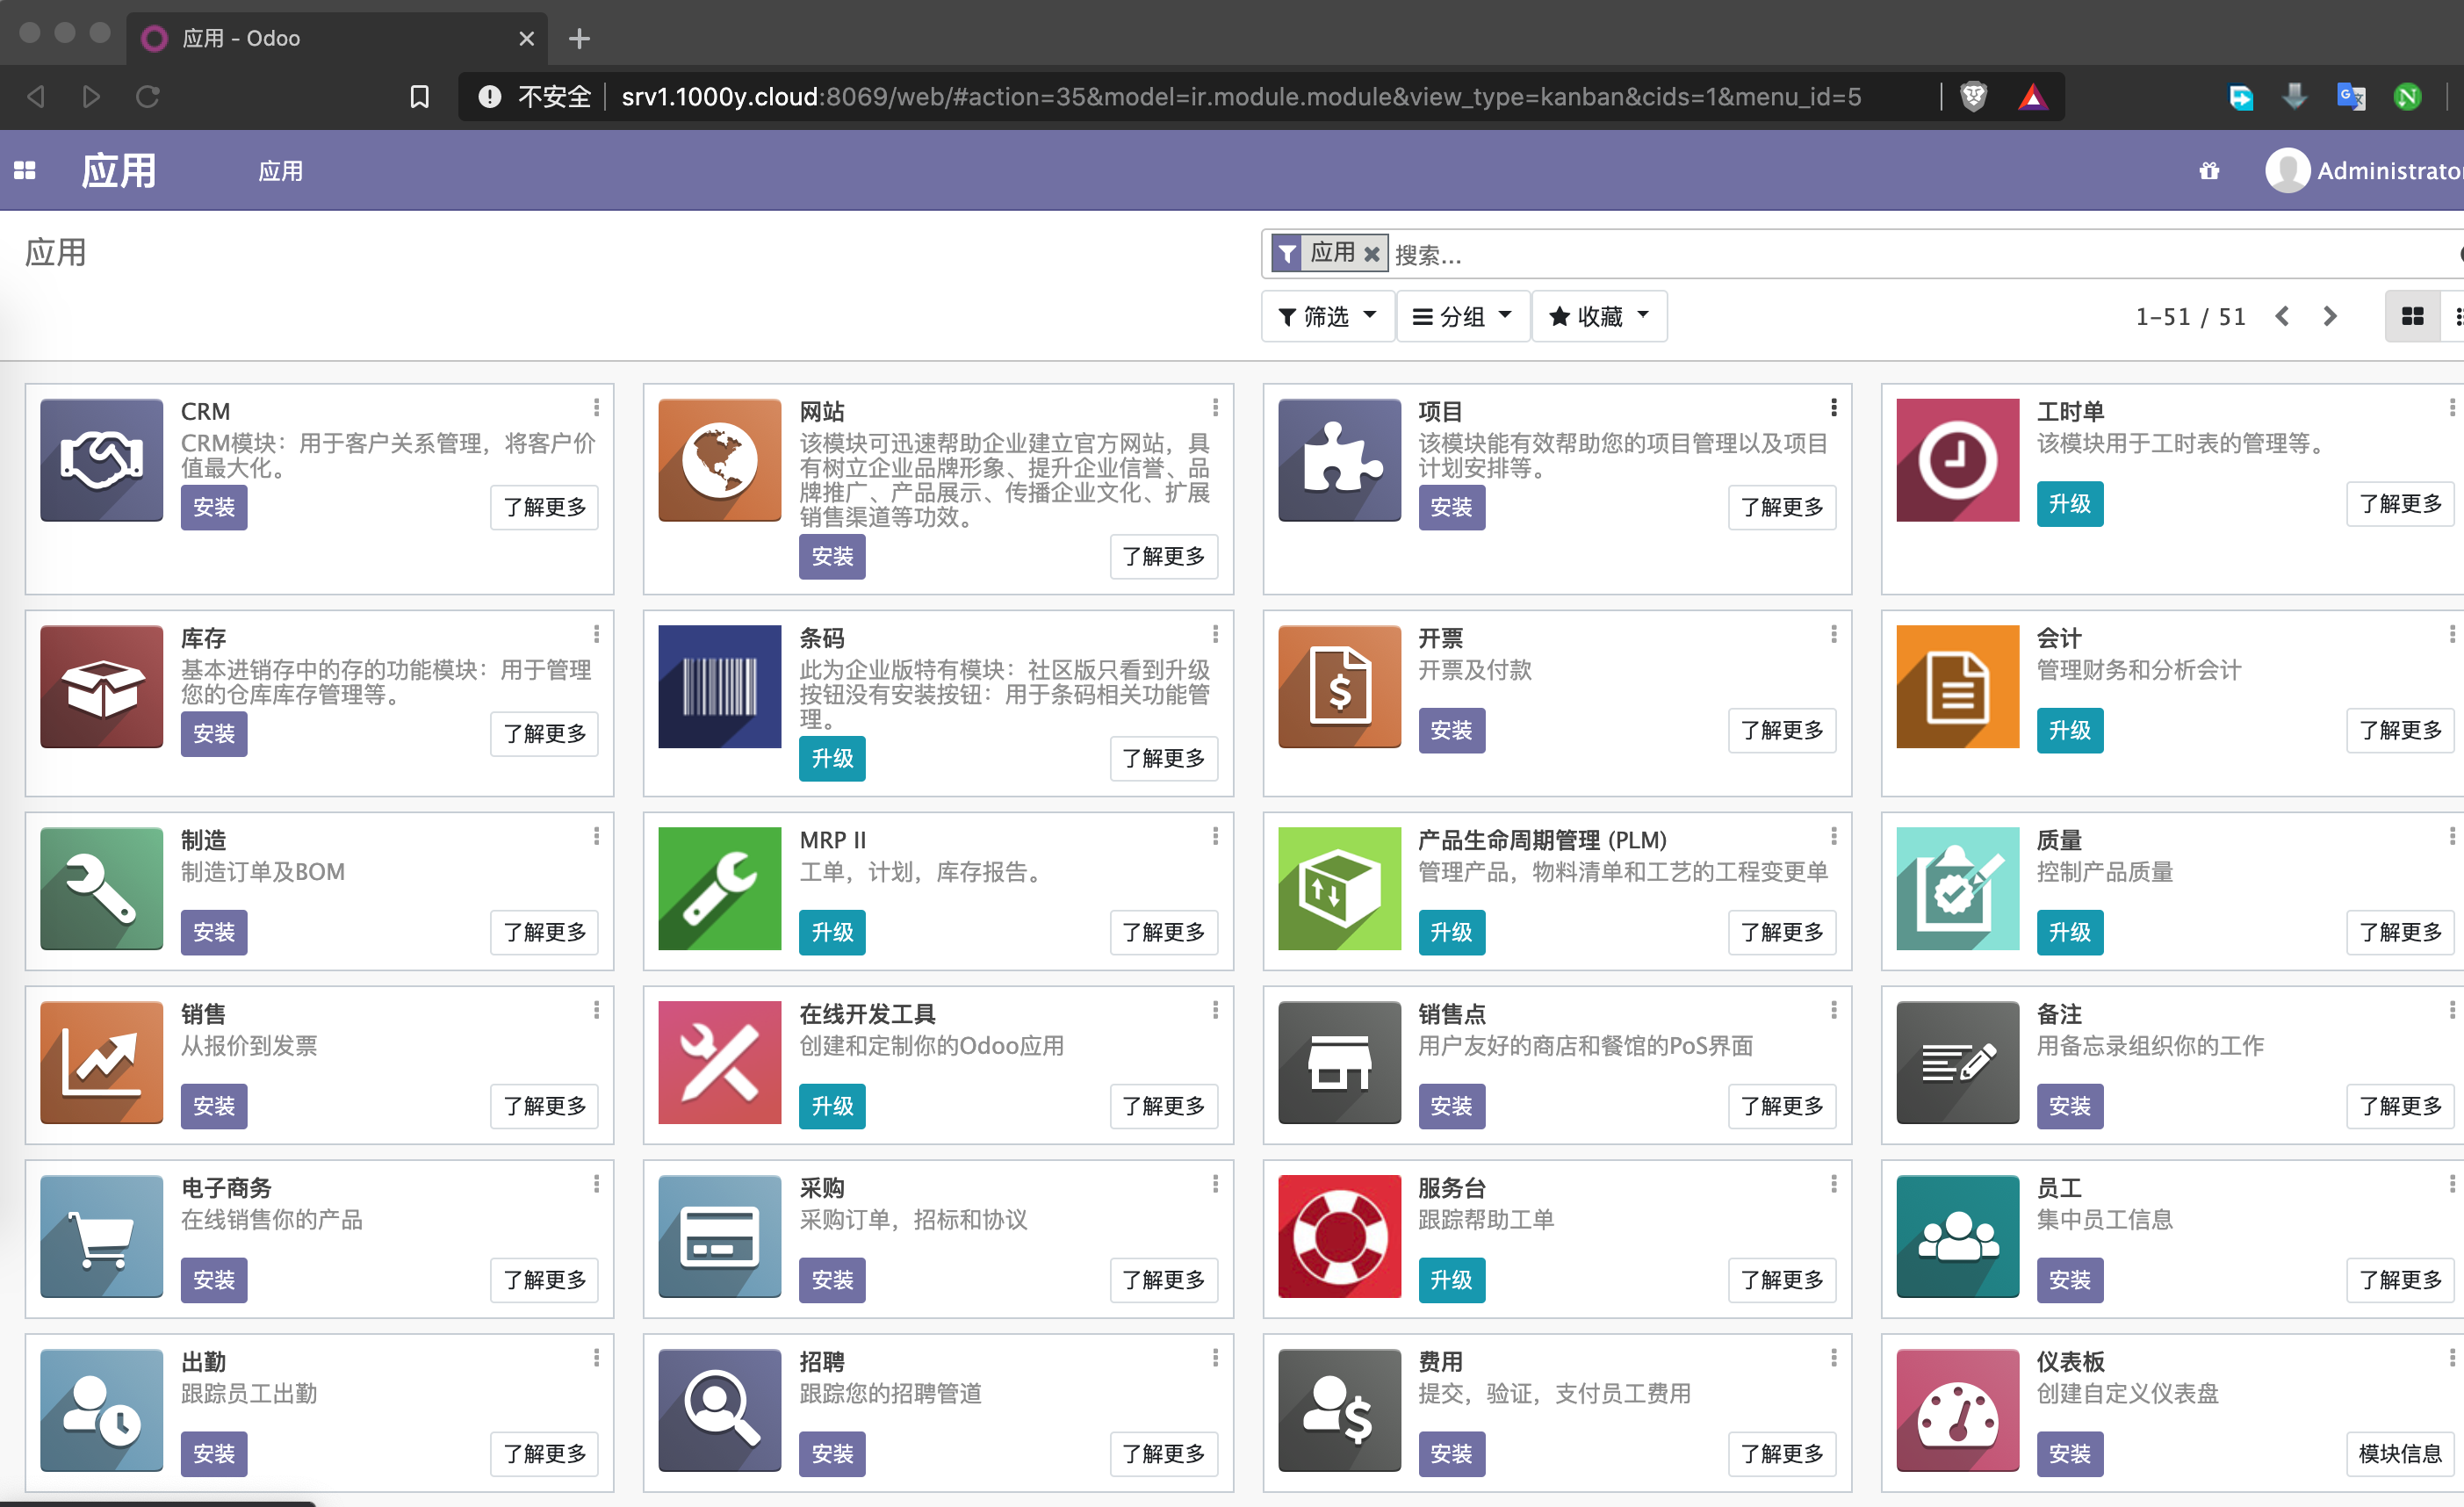The image size is (2464, 1507).
Task: Remove the 应用 filter facet
Action: [1372, 254]
